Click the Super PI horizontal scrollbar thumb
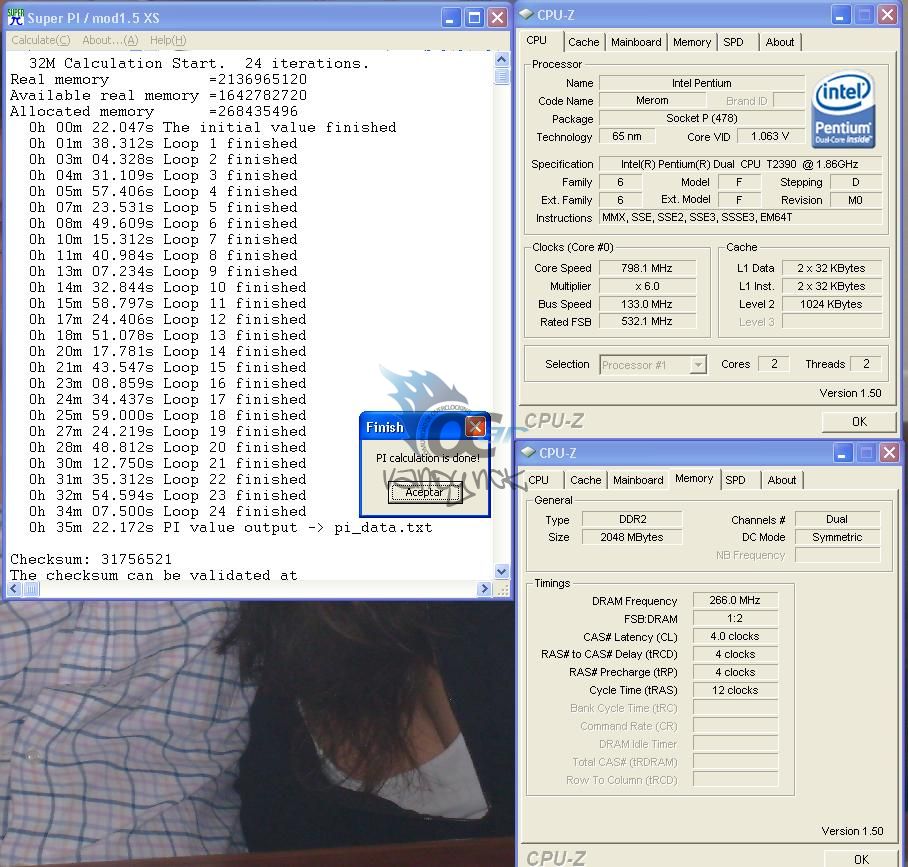Screen dimensions: 908x867 (31, 589)
